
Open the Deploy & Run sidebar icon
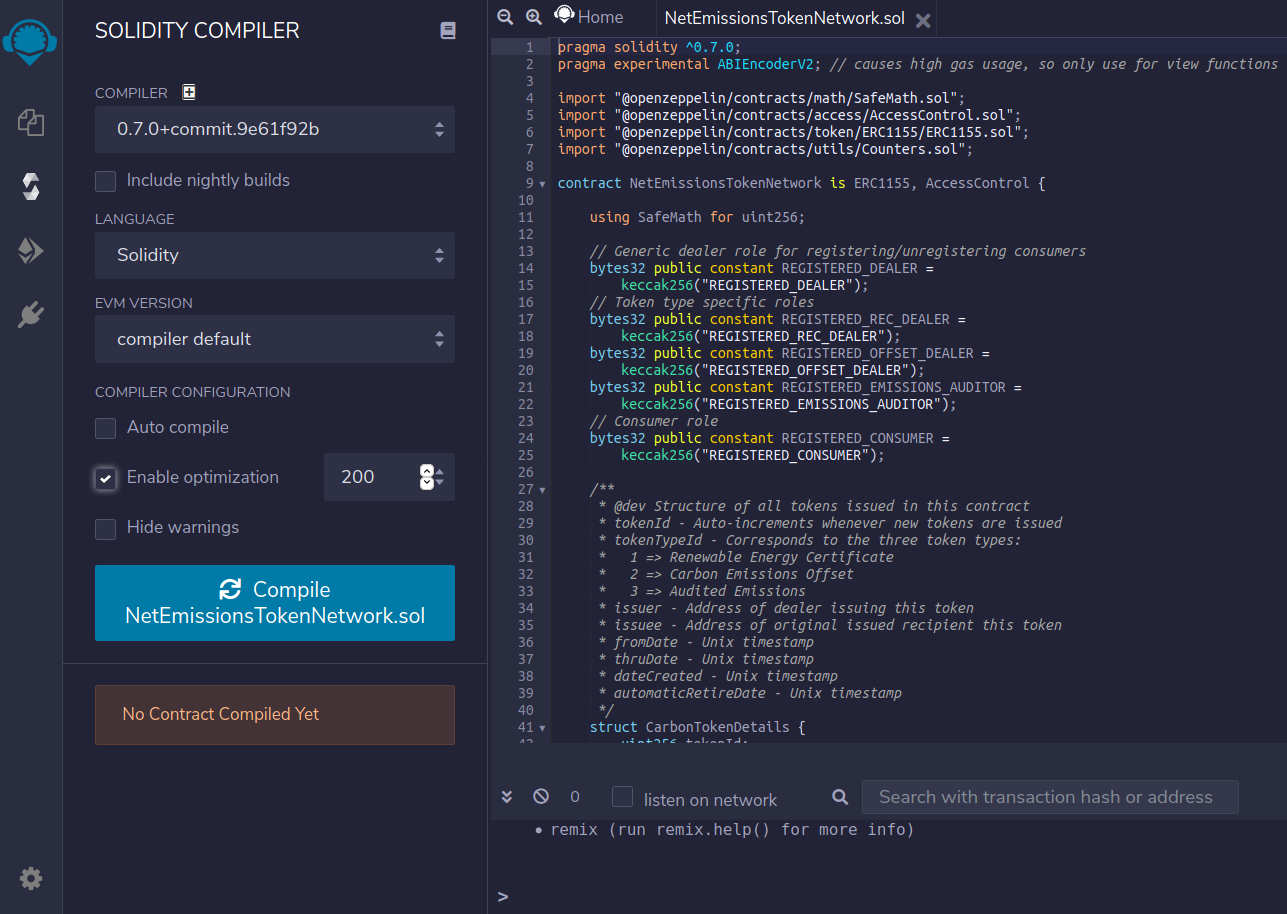point(31,250)
